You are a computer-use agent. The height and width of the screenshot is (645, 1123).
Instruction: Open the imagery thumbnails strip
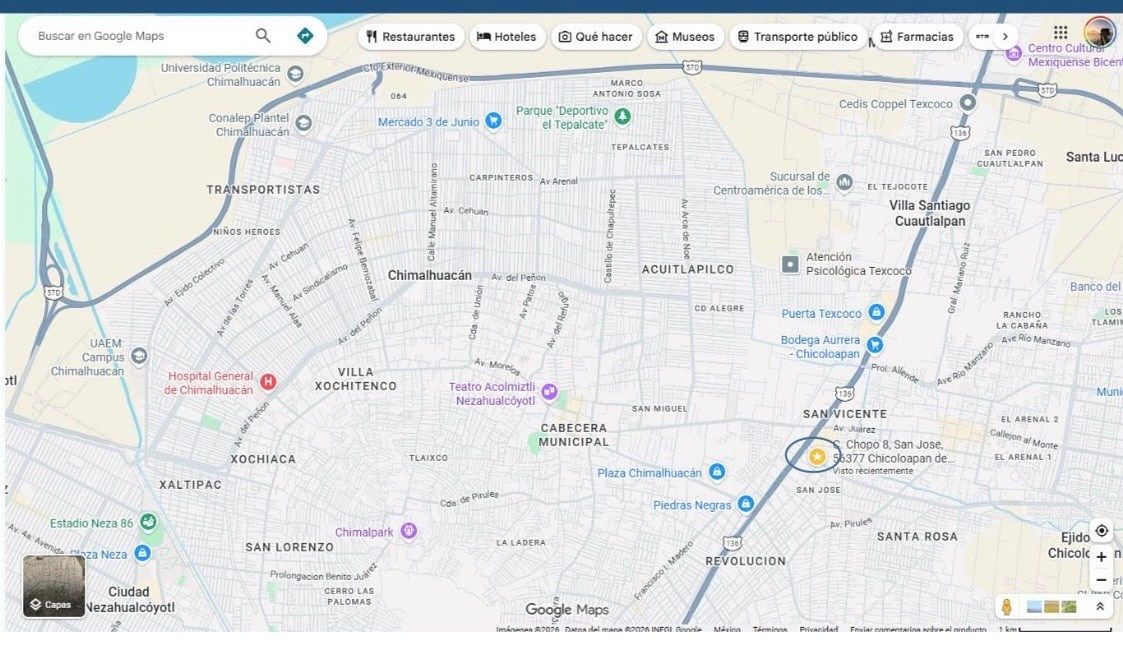tap(1051, 607)
